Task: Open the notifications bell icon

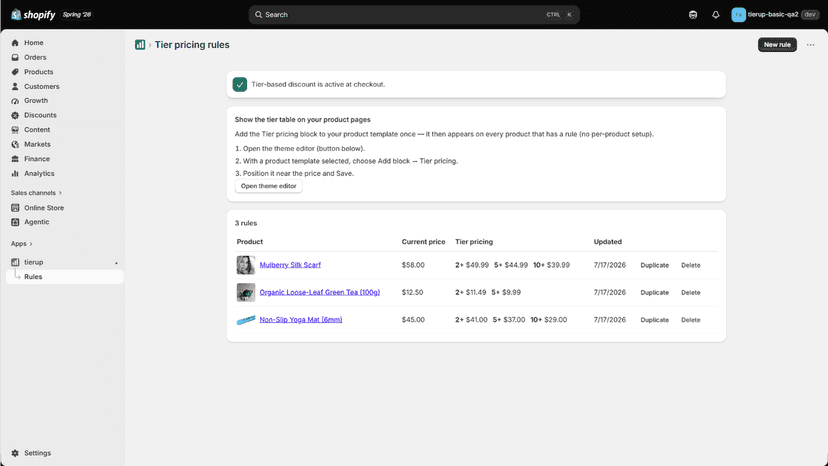Action: coord(716,15)
